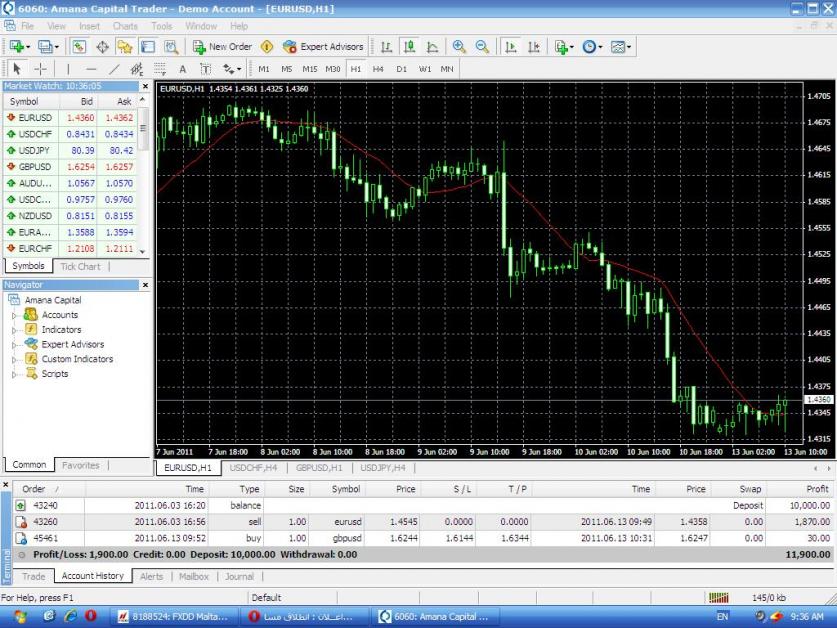Screen dimensions: 837x628
Task: Open the MetaEditor diamond icon
Action: pyautogui.click(x=267, y=47)
